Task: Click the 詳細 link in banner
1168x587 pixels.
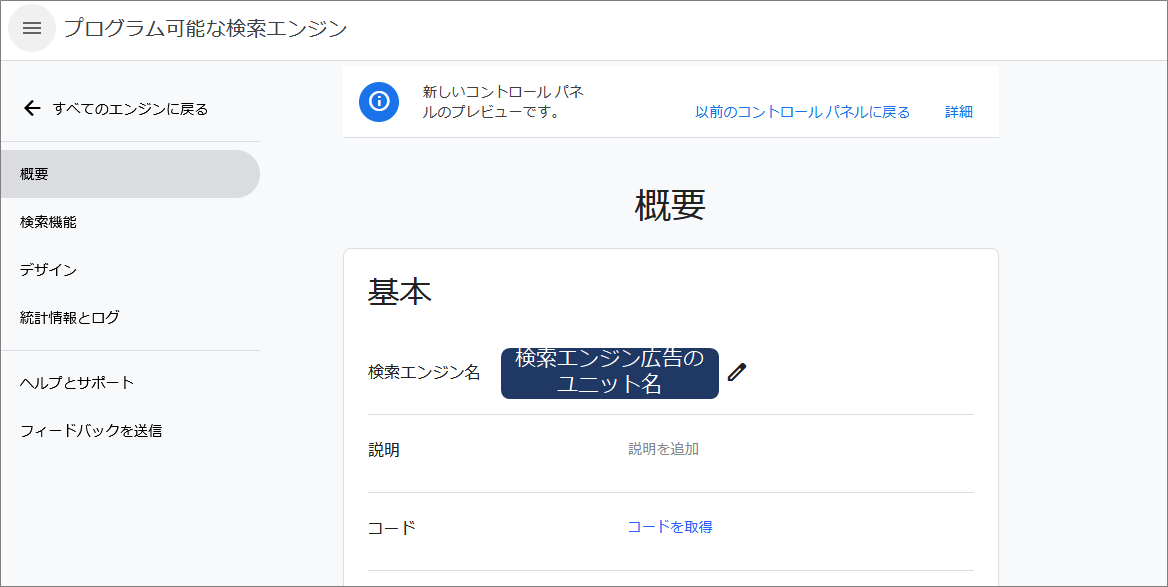Action: pos(958,112)
